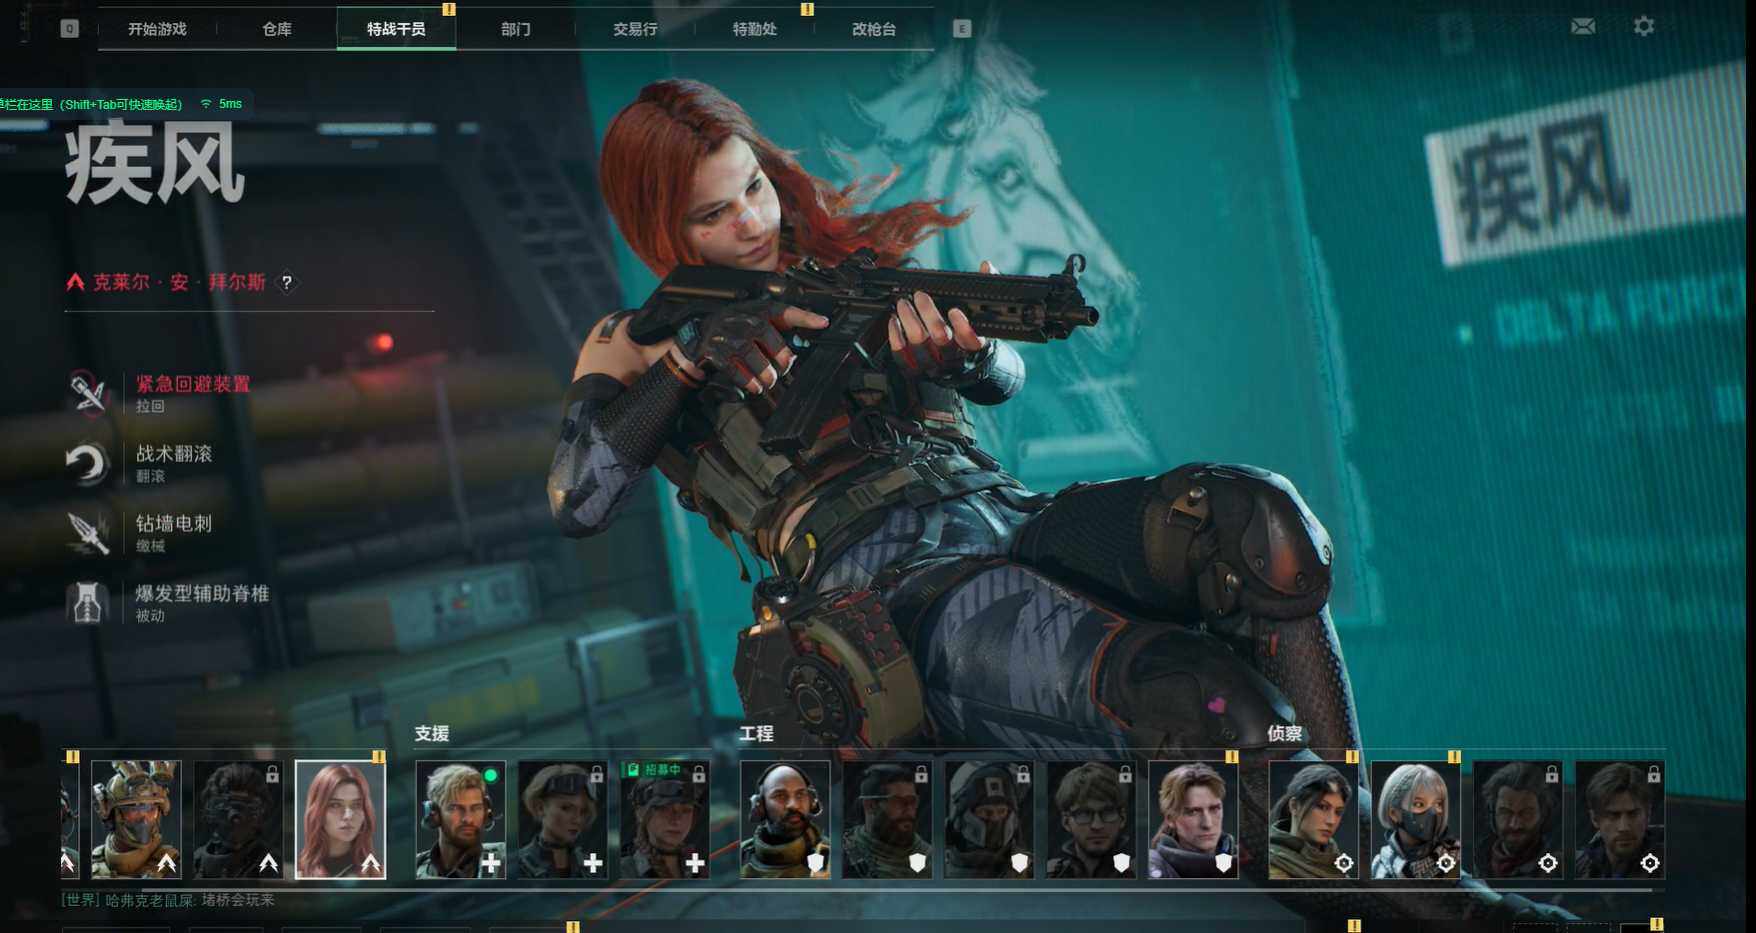1756x933 pixels.
Task: Click the 5ms ping readout
Action: coord(230,104)
